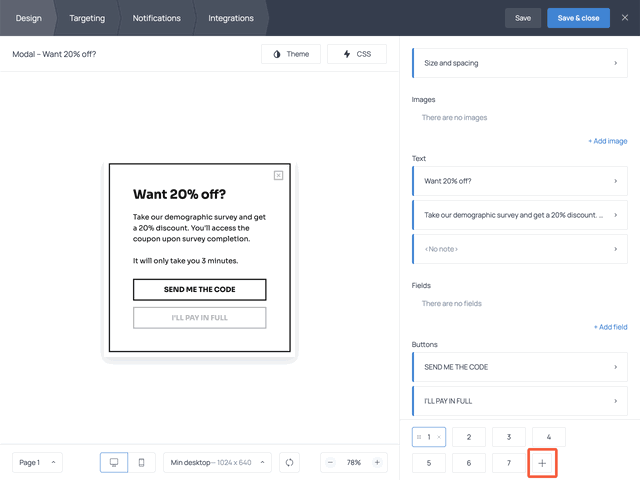Open the Page 1 dropdown
Viewport: 640px width, 480px height.
pos(38,462)
